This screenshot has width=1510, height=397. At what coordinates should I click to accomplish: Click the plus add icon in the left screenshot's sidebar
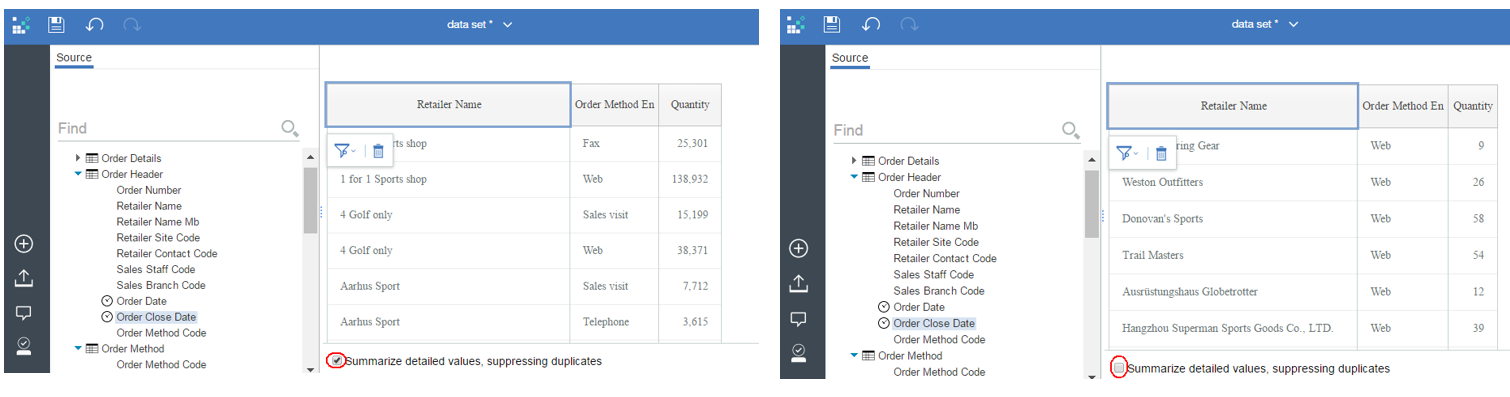(24, 244)
